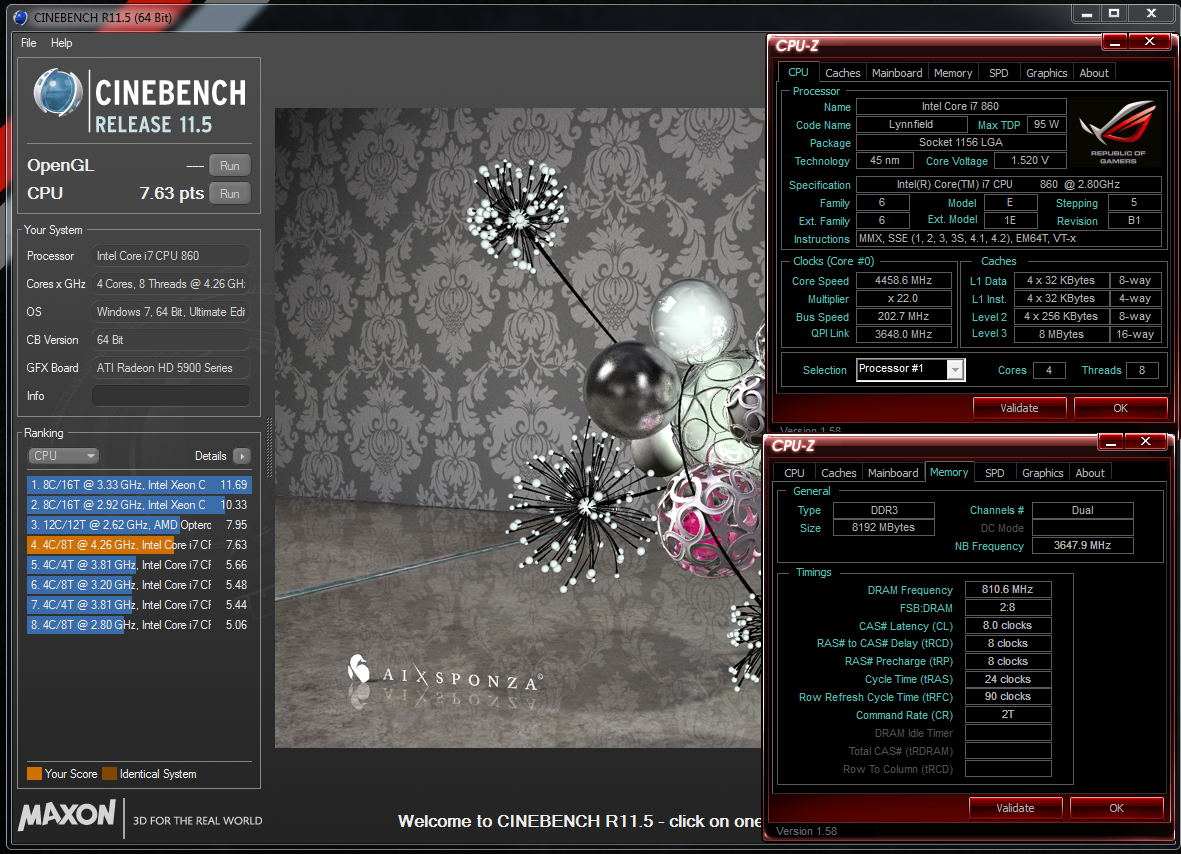The width and height of the screenshot is (1181, 854).
Task: Open the File menu in Cinebench
Action: (x=29, y=43)
